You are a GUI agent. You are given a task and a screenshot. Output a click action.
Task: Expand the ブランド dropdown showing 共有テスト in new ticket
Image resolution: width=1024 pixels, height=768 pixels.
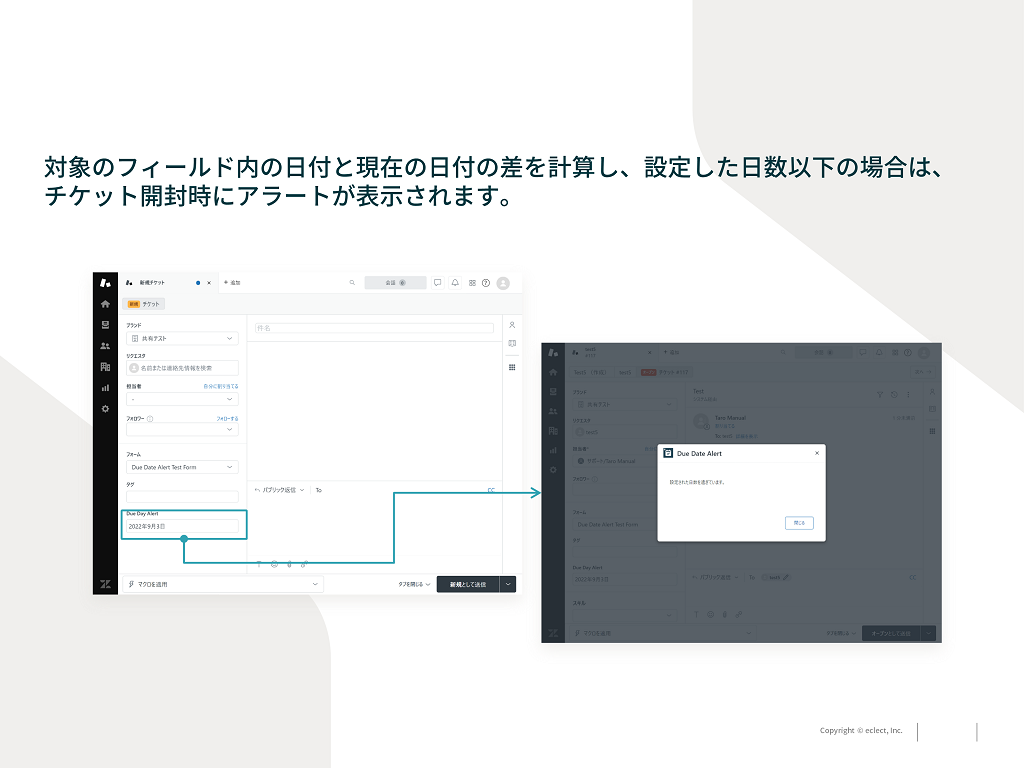(182, 339)
